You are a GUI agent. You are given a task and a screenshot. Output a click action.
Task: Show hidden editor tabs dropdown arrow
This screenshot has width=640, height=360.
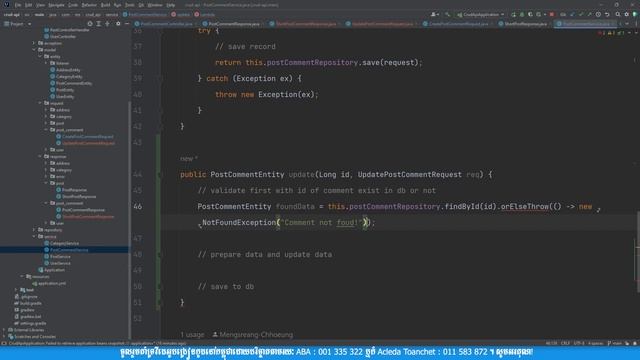[627, 24]
